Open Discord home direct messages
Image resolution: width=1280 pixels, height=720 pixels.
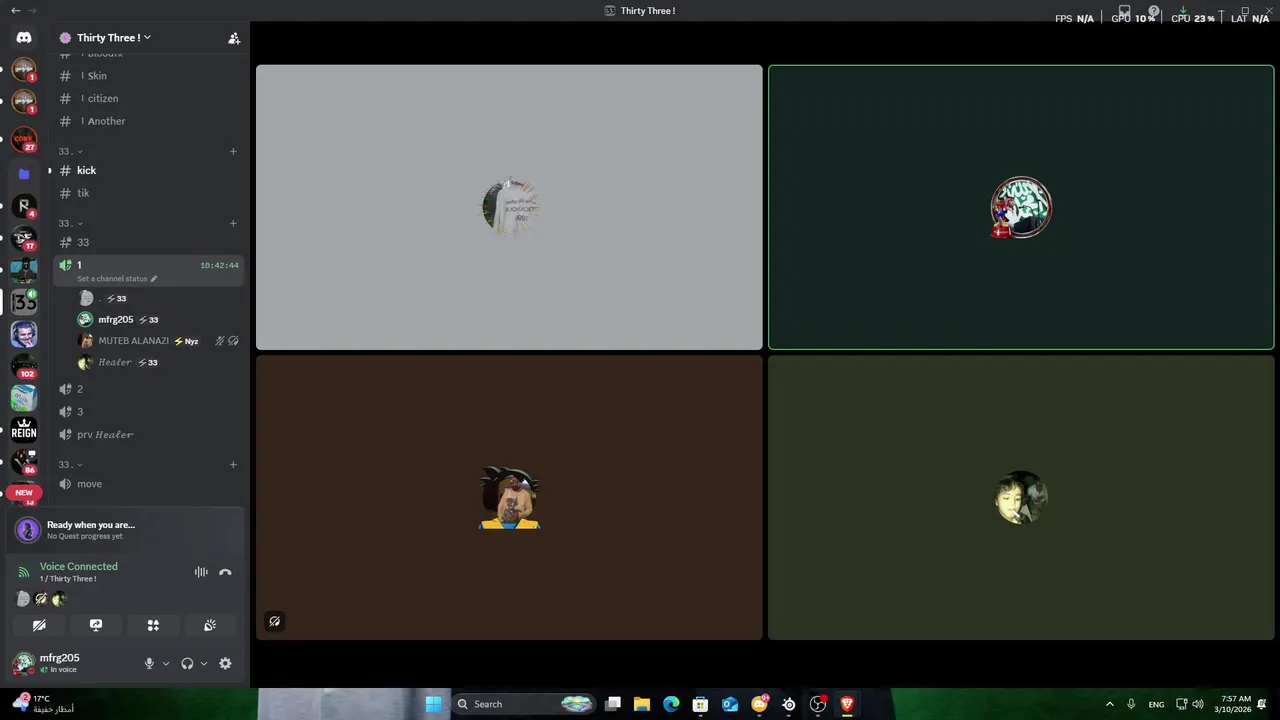[x=24, y=37]
